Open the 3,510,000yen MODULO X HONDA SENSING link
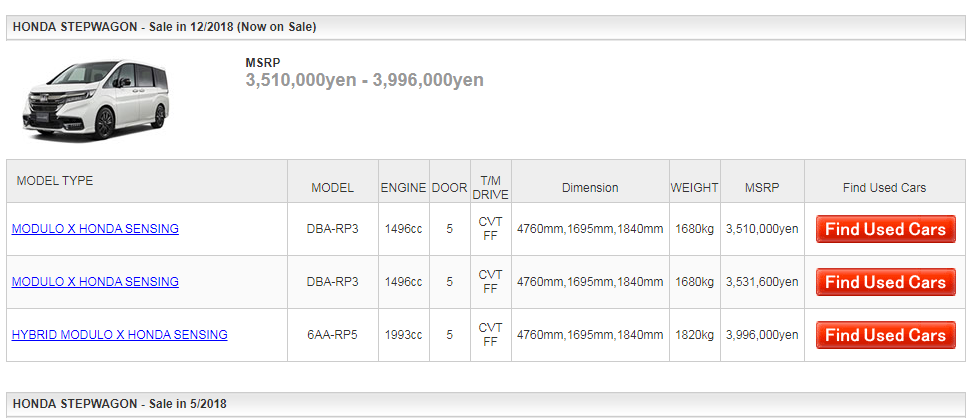Screen dimensions: 974x420 click(x=95, y=229)
